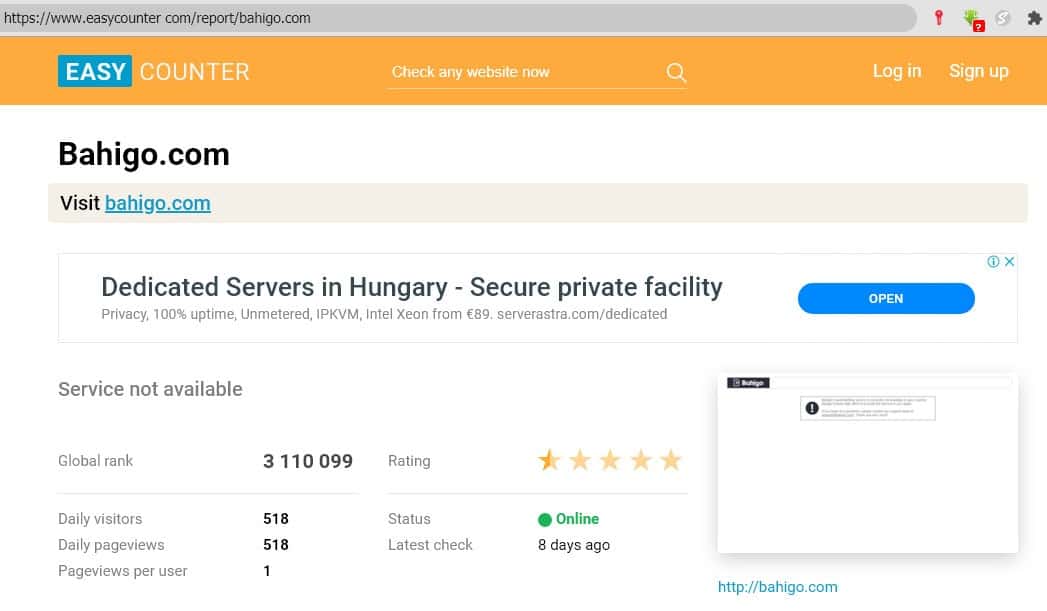
Task: Click the search magnifier icon
Action: (676, 72)
